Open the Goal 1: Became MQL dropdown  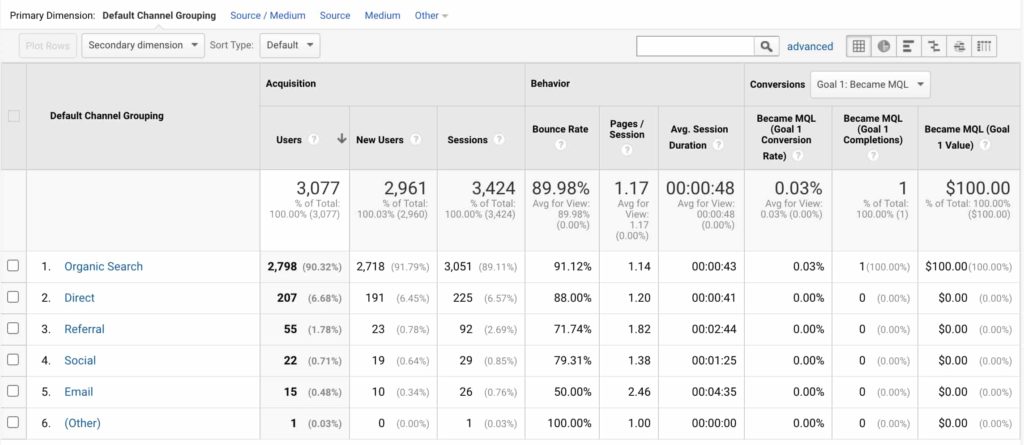(870, 84)
